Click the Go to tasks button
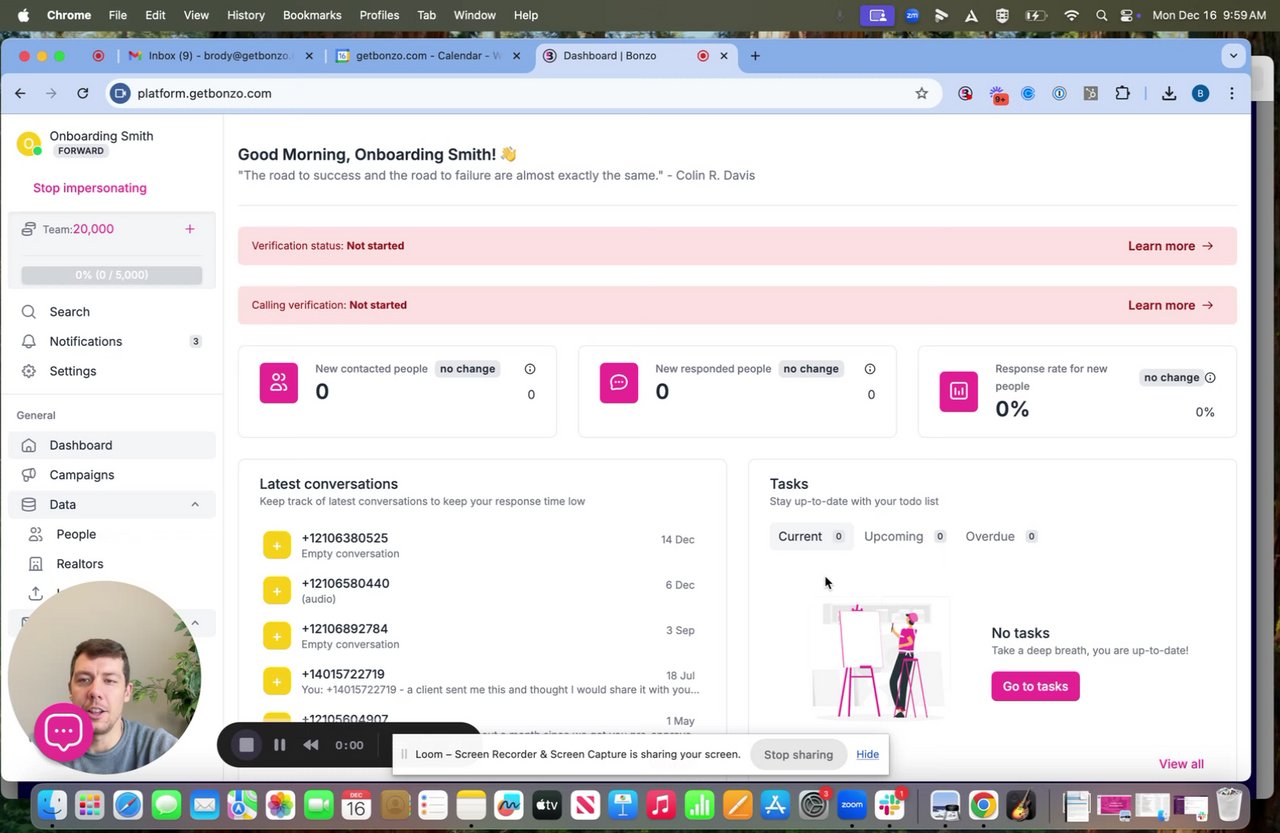The width and height of the screenshot is (1280, 833). (x=1035, y=686)
